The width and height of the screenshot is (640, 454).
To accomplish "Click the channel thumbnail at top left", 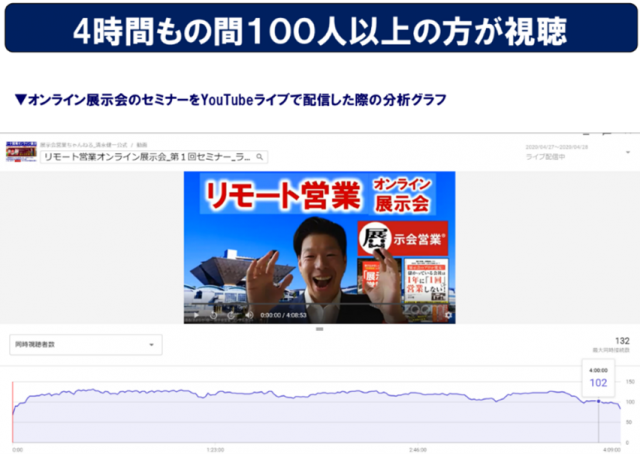I will tap(21, 152).
